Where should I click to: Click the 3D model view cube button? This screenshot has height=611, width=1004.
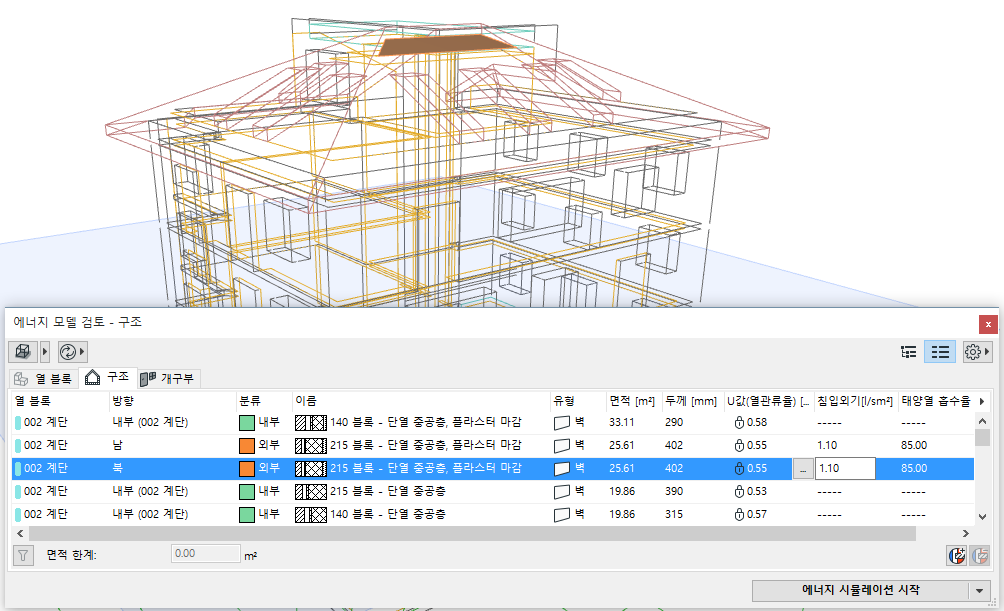[x=23, y=352]
